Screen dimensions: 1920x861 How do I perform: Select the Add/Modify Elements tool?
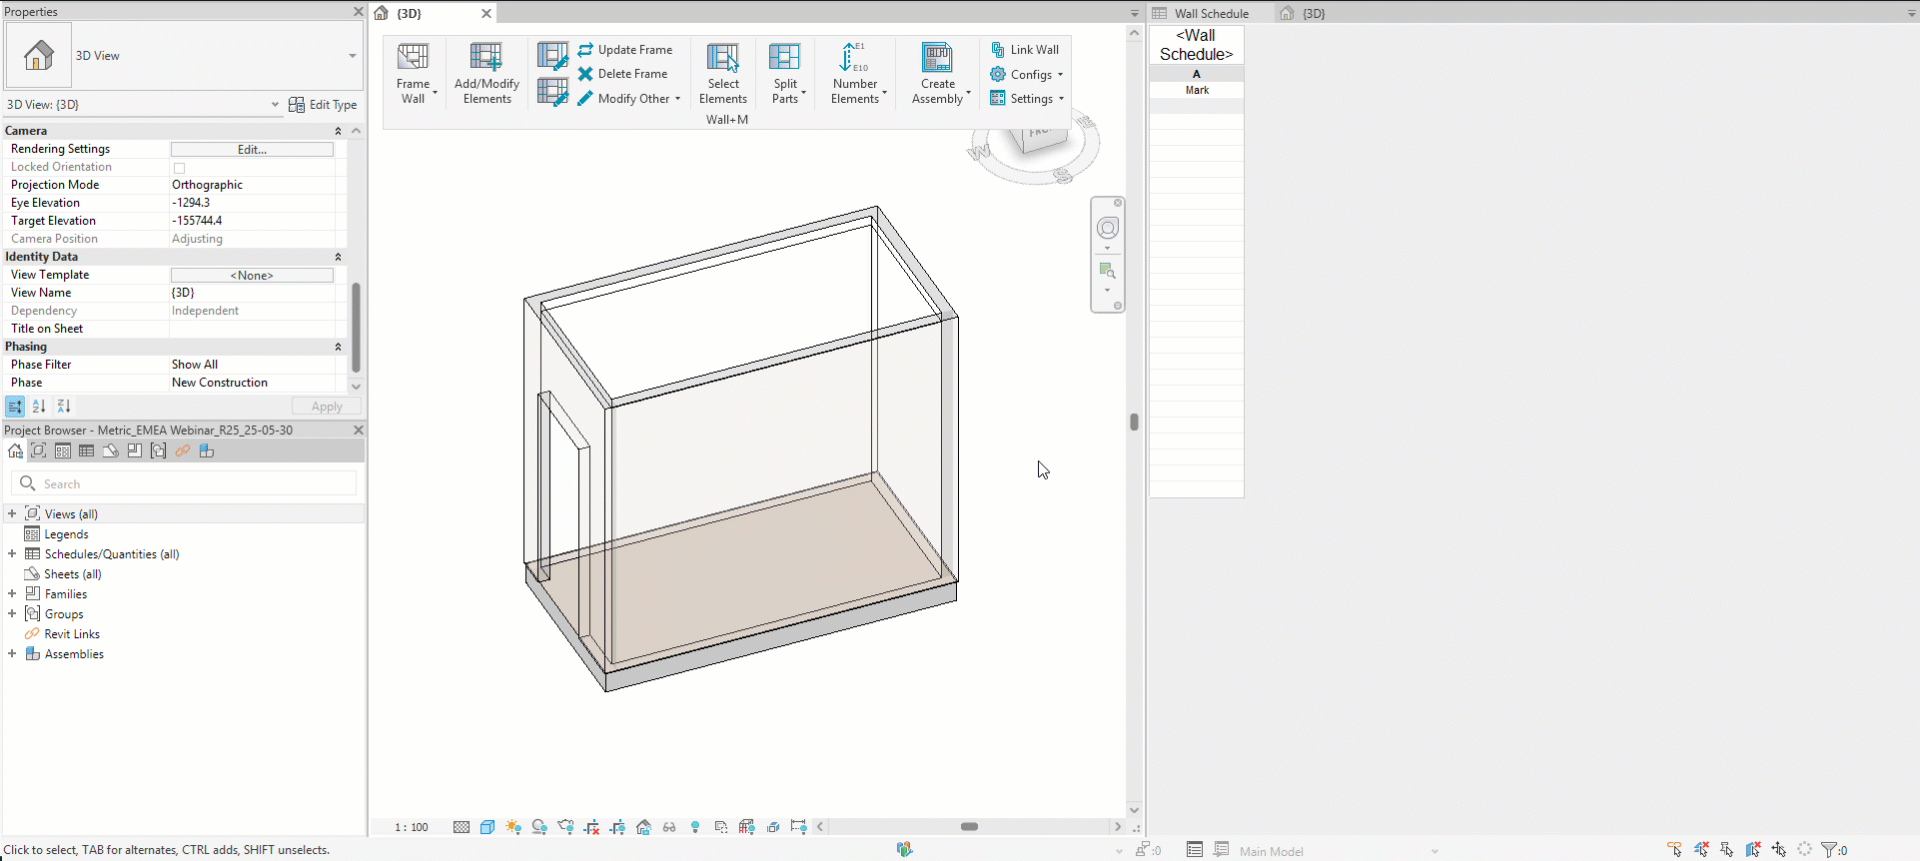(x=486, y=57)
